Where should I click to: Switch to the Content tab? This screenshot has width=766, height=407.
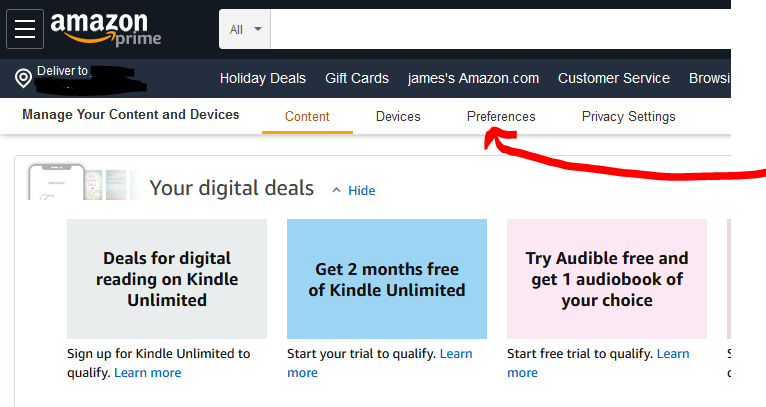(x=307, y=117)
